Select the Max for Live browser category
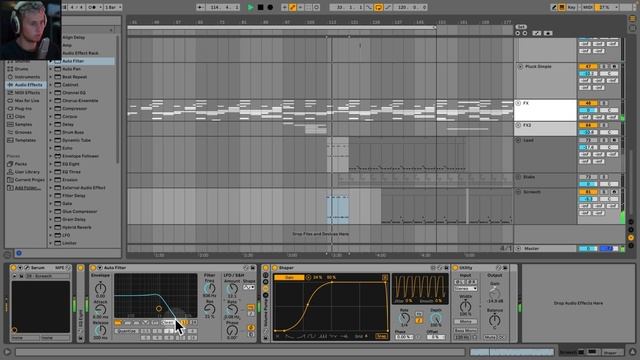 tap(27, 100)
